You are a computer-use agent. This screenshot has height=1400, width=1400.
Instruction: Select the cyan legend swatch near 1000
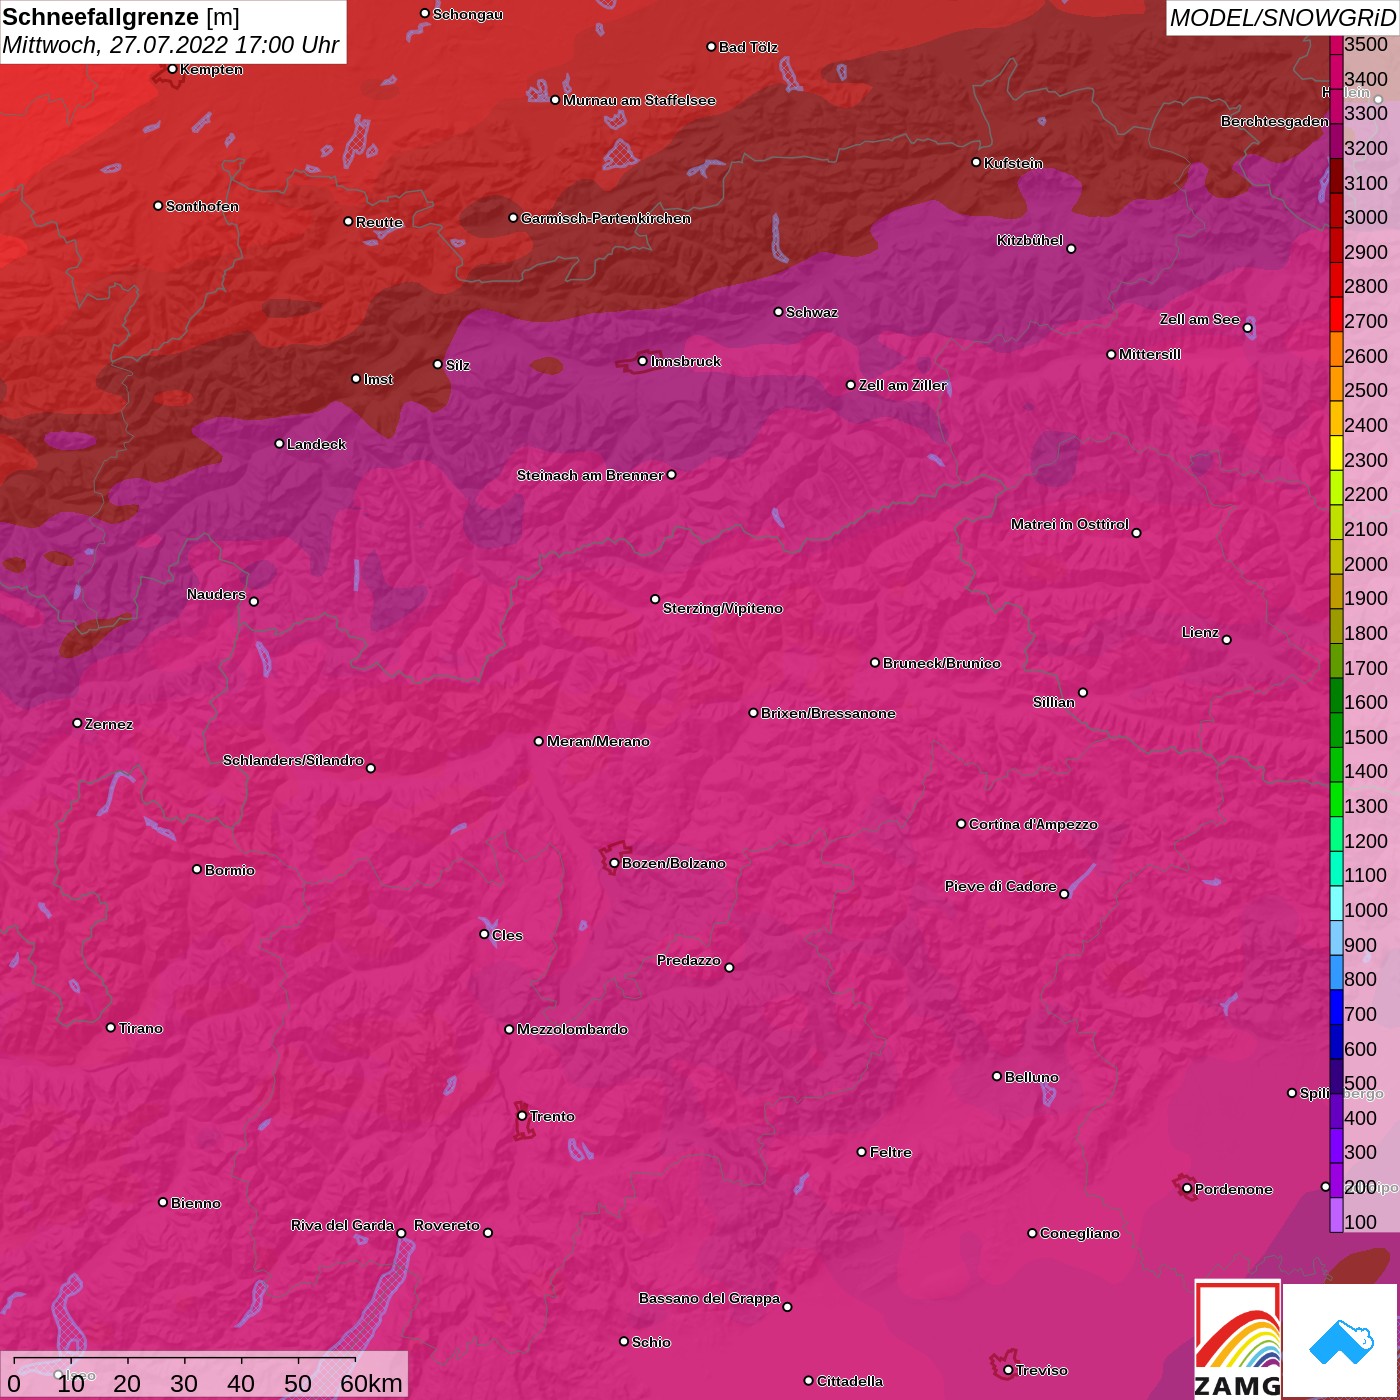(1336, 903)
